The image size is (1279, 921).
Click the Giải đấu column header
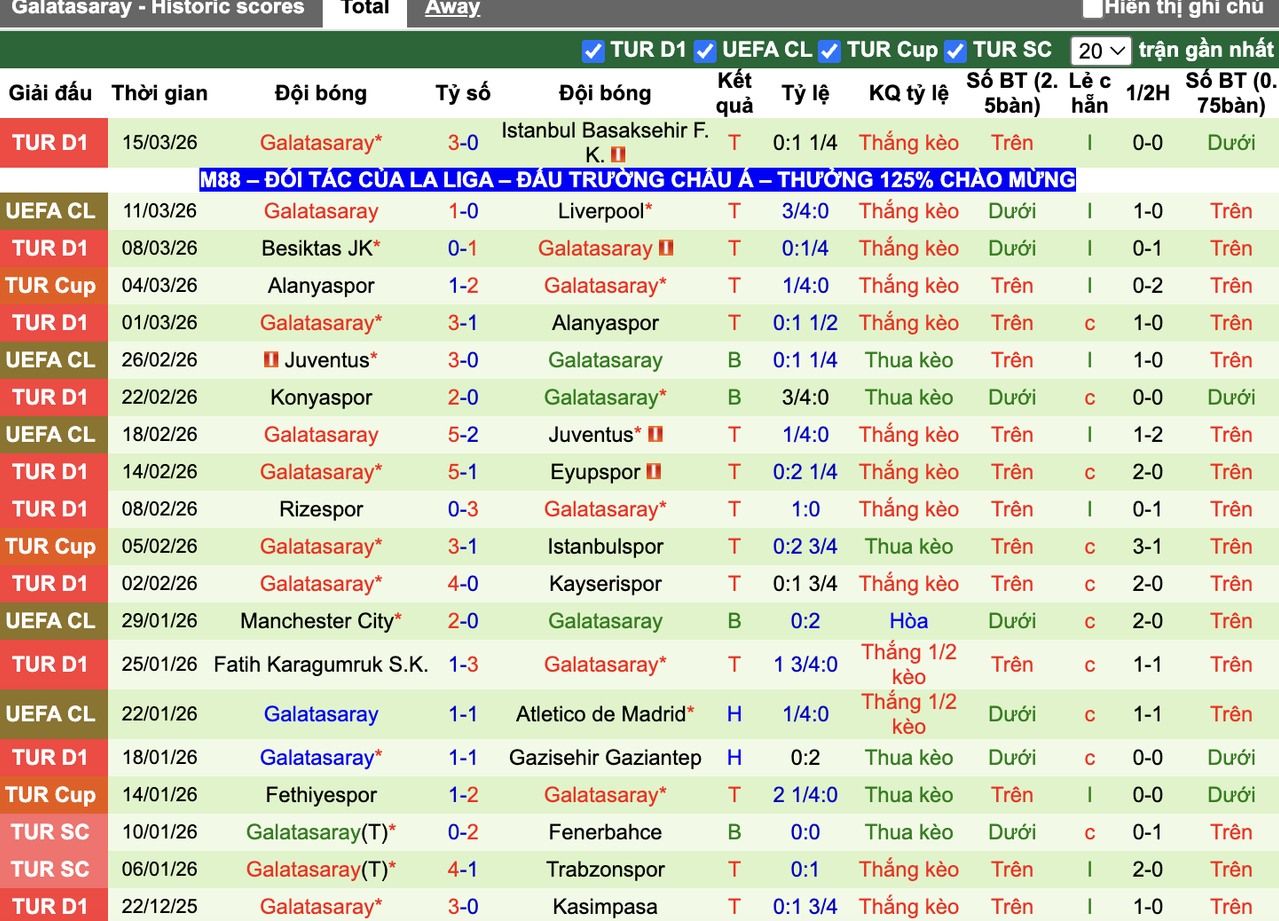click(50, 93)
